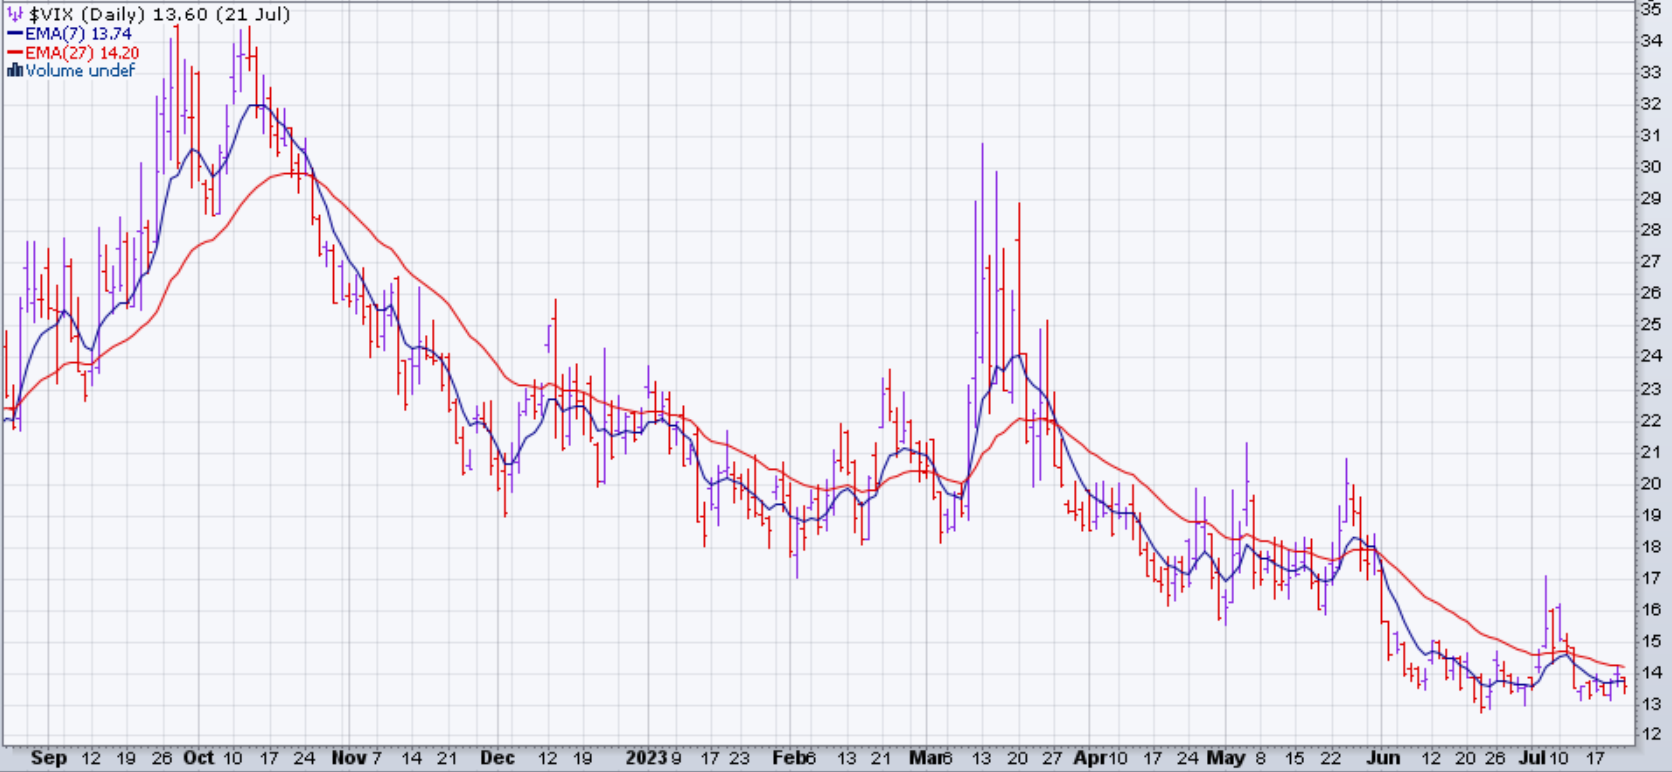Click the blue EMA(7) line swatch
Image resolution: width=1672 pixels, height=772 pixels.
15,34
